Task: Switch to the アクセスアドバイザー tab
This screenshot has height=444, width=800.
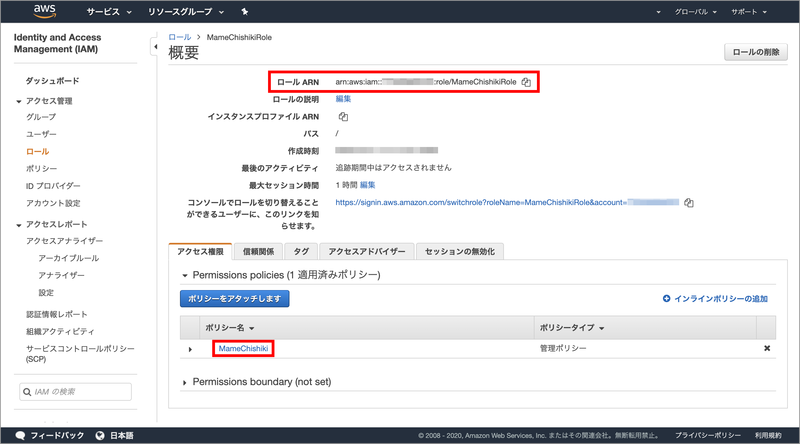Action: pyautogui.click(x=366, y=252)
